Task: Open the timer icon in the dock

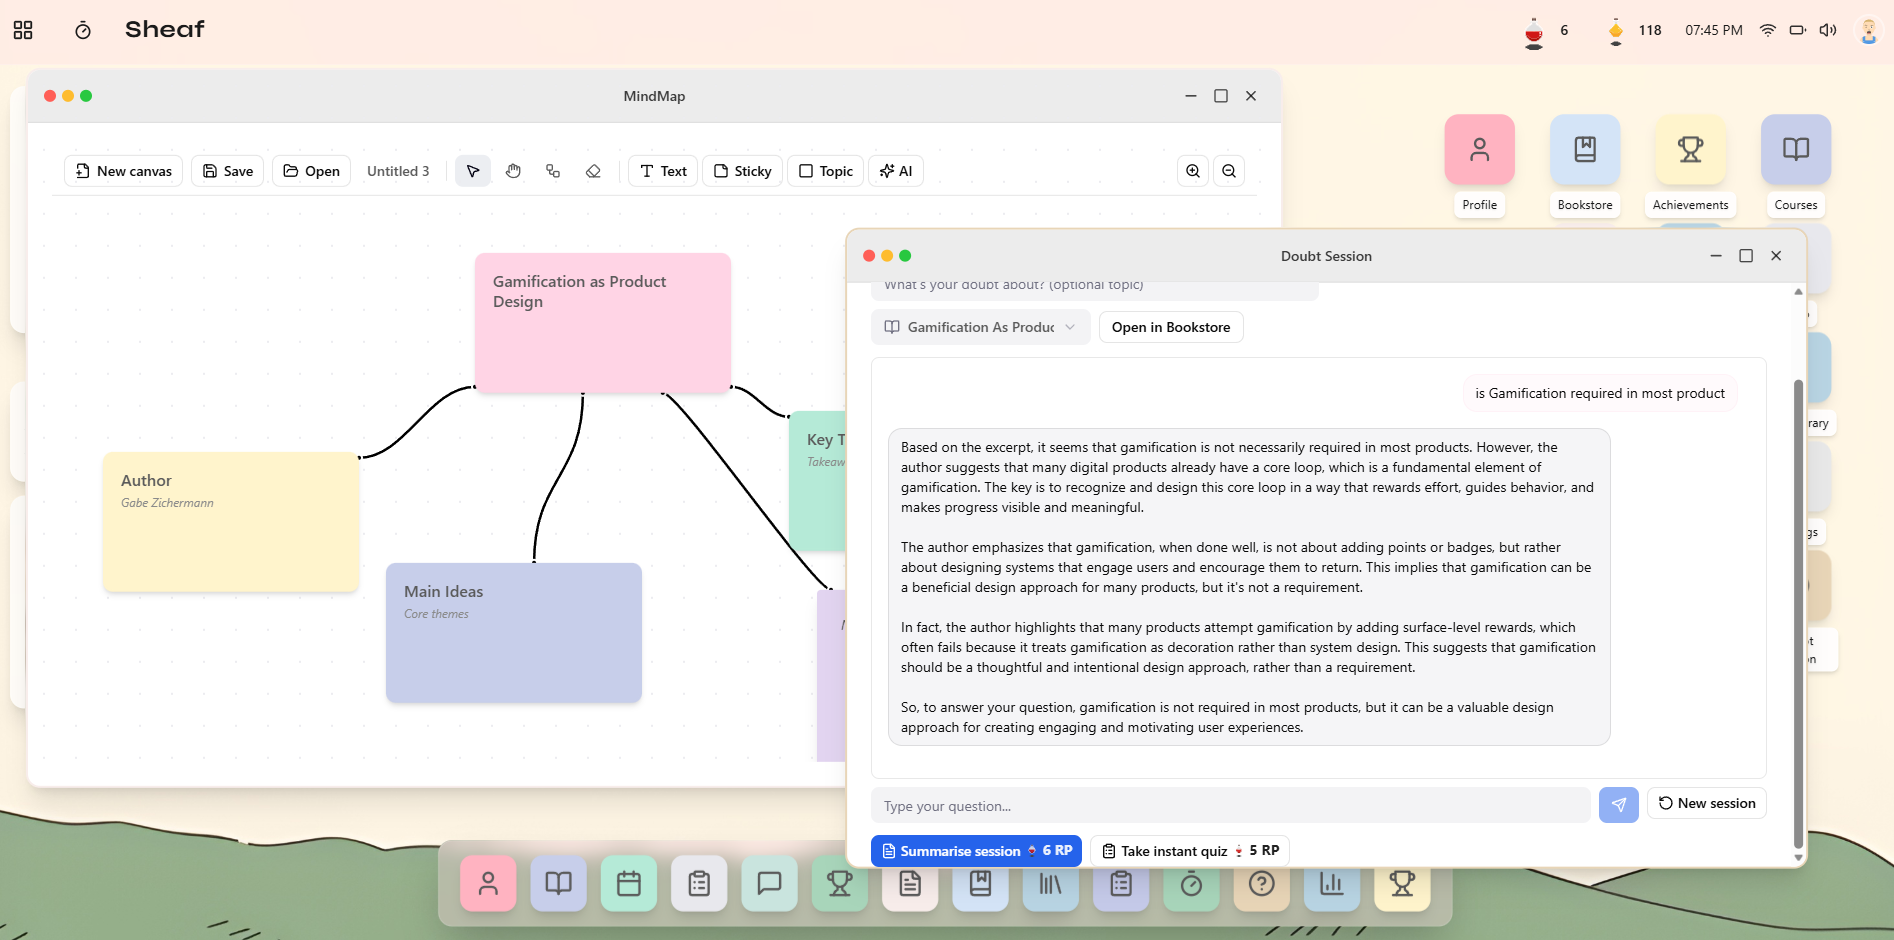Action: pos(1191,883)
